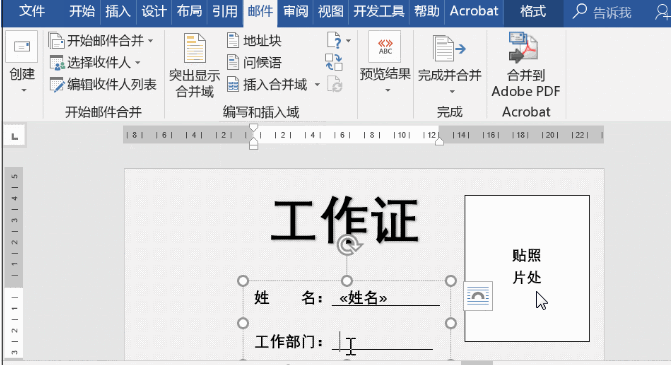Switch to the 视图 ribbon tab

pos(330,11)
